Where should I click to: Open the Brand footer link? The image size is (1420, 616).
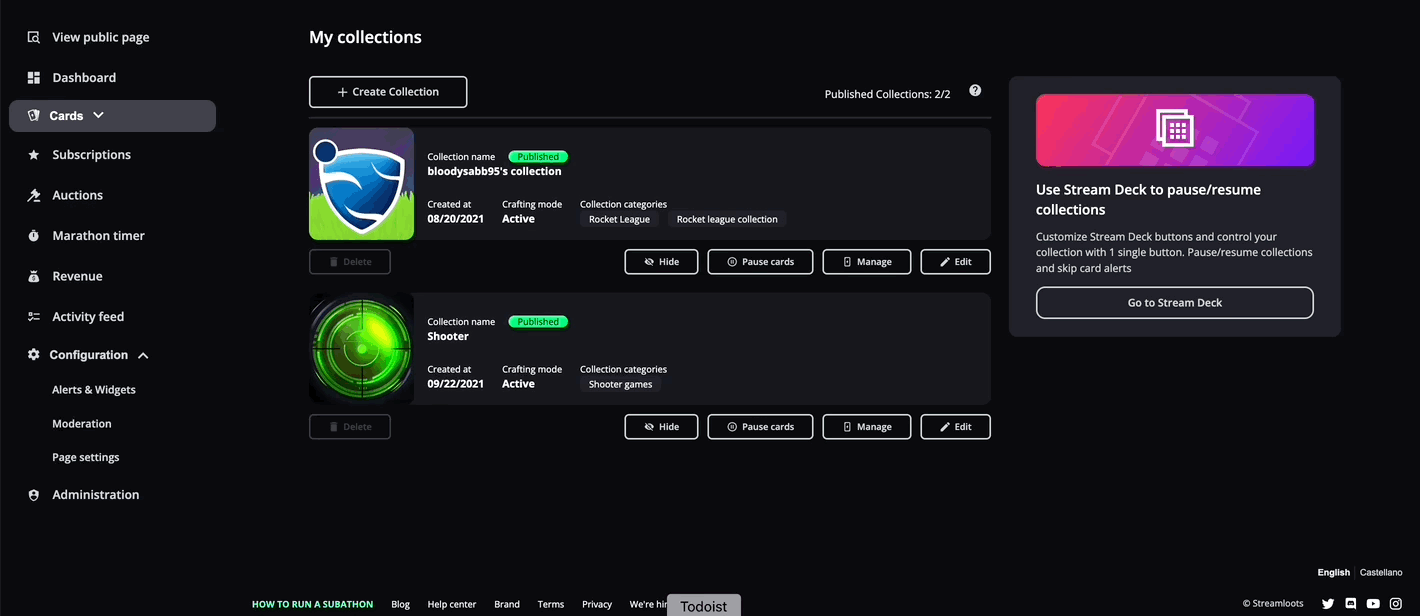[507, 604]
